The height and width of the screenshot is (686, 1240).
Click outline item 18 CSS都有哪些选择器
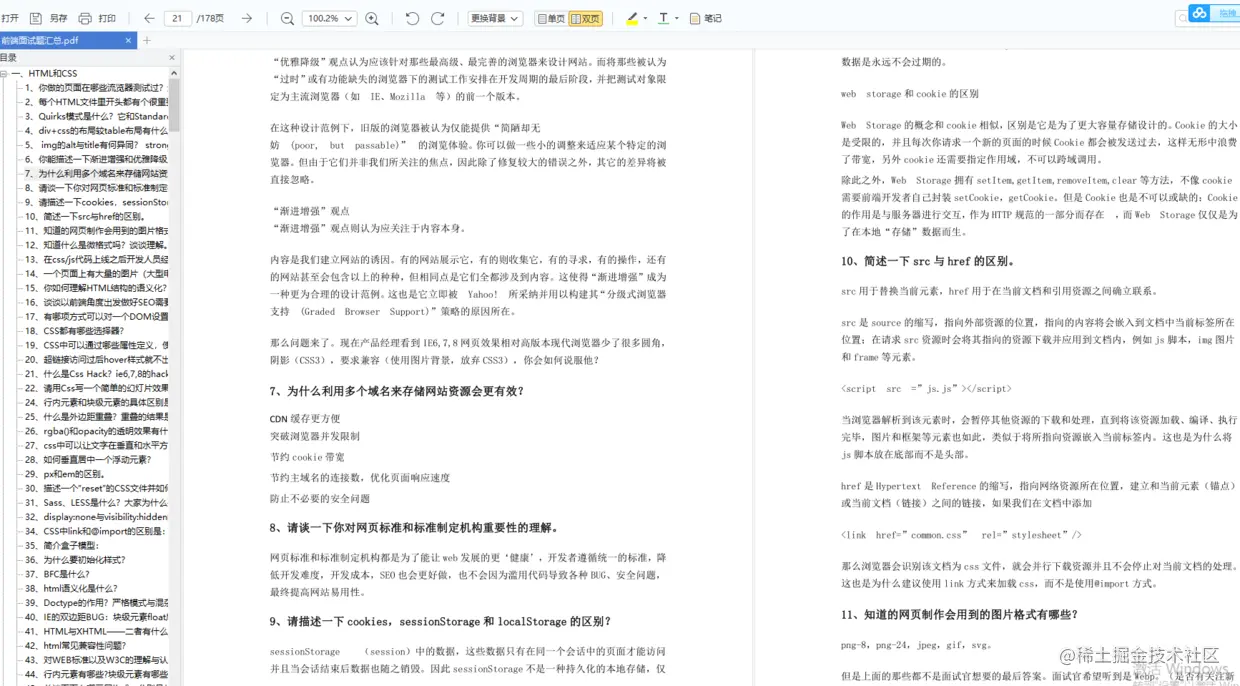(75, 331)
